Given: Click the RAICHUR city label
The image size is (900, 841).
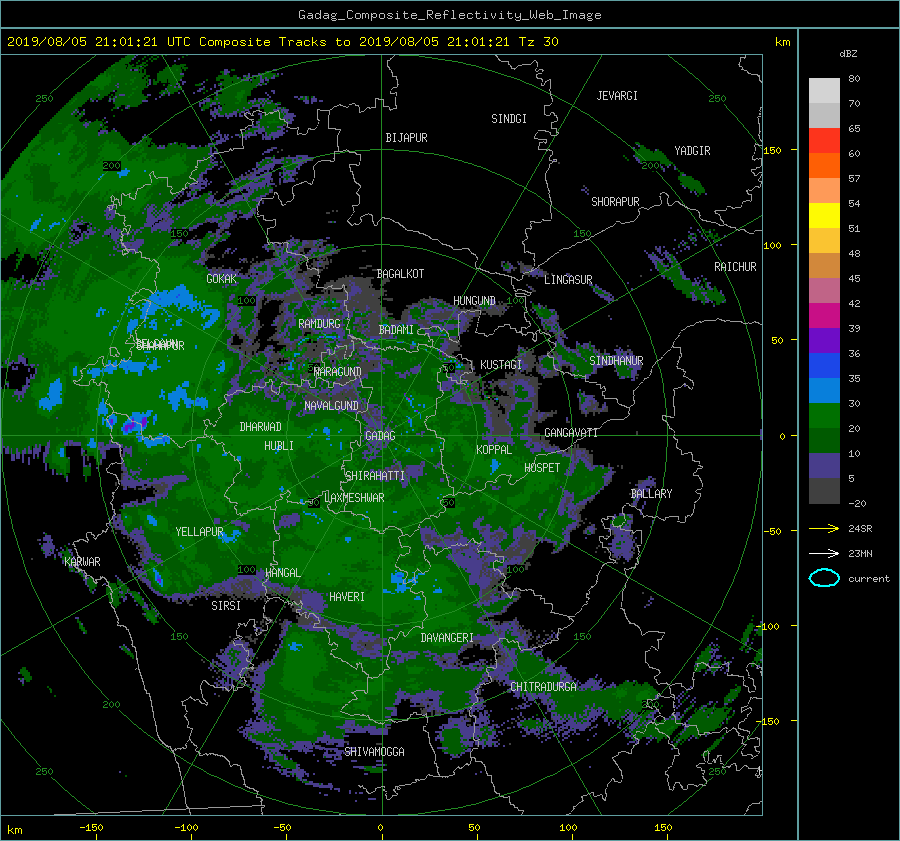Looking at the screenshot, I should point(735,267).
